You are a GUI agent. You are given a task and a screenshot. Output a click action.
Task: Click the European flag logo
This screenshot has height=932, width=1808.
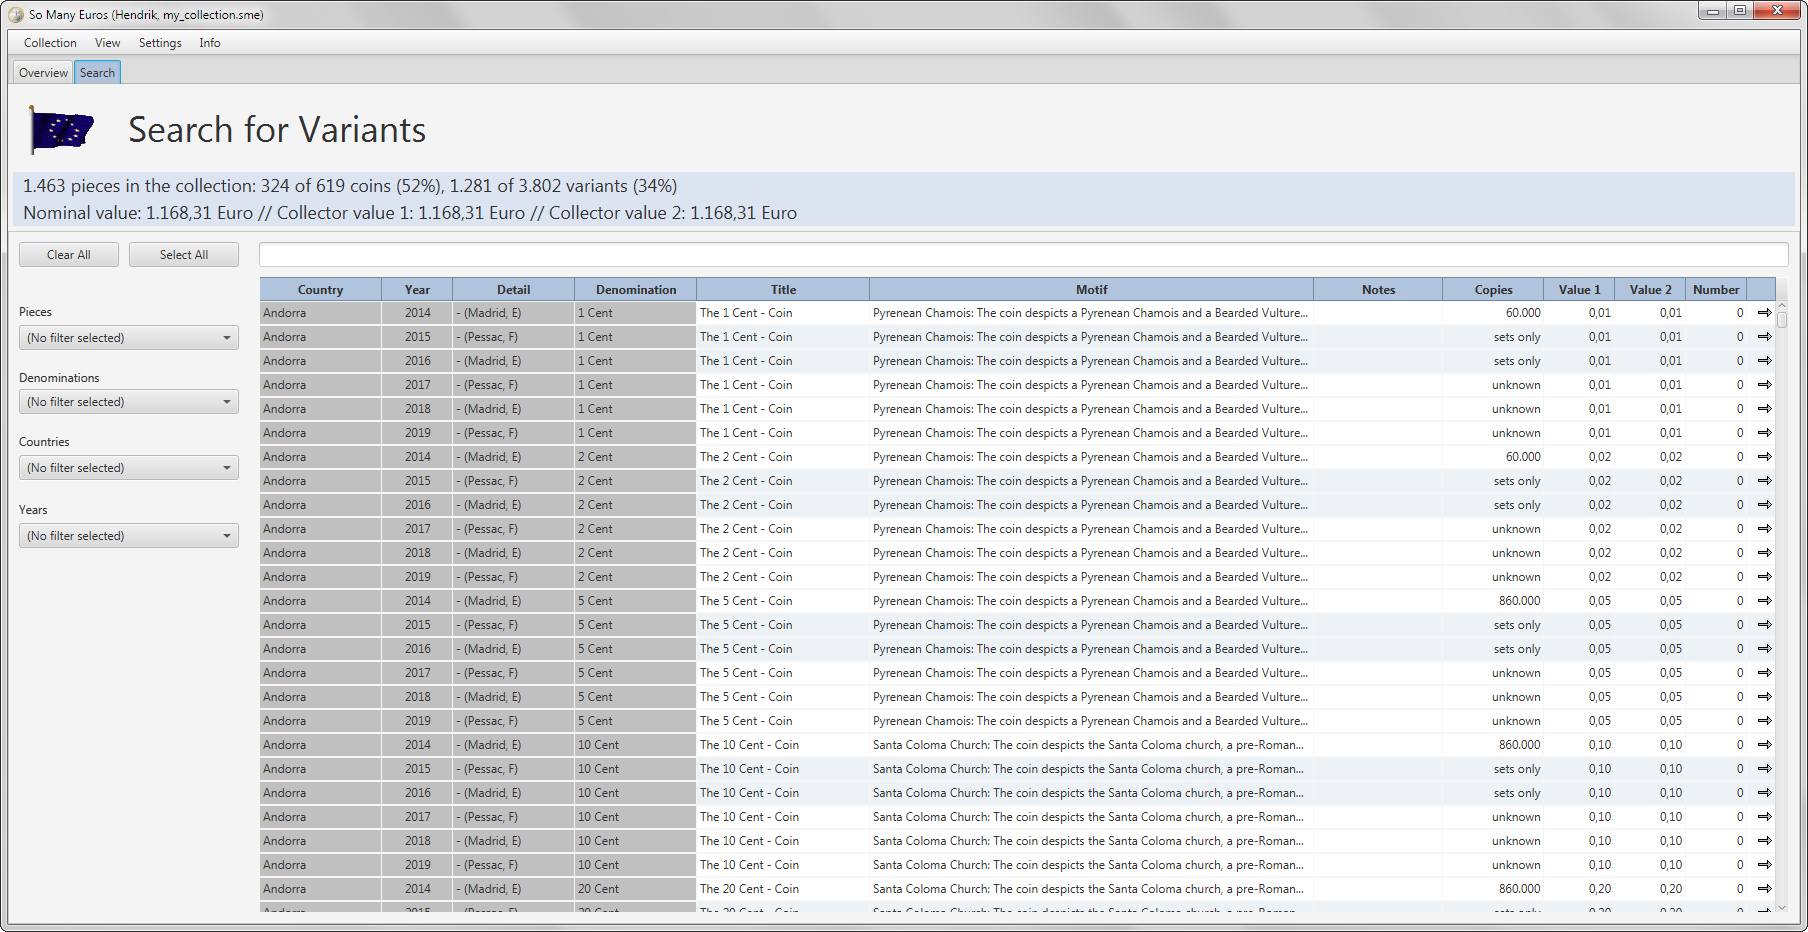tap(61, 130)
